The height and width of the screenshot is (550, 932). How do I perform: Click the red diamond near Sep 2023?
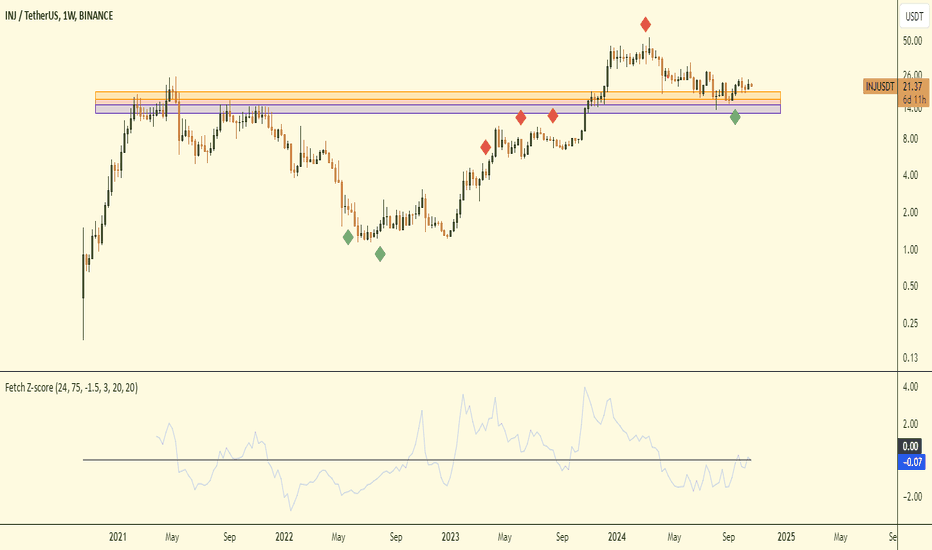point(553,116)
